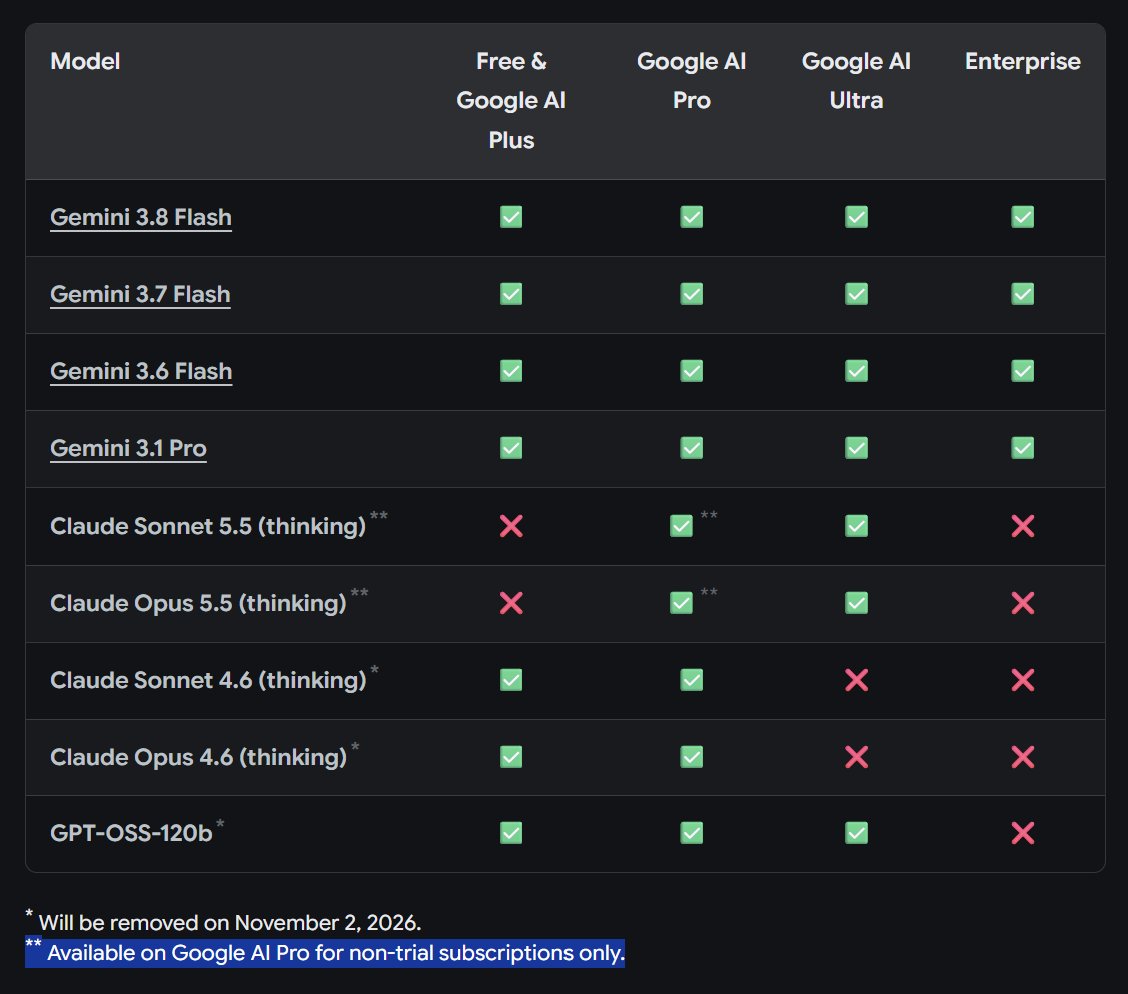This screenshot has height=994, width=1128.
Task: Open the Gemini 3.8 Flash link
Action: click(x=141, y=217)
